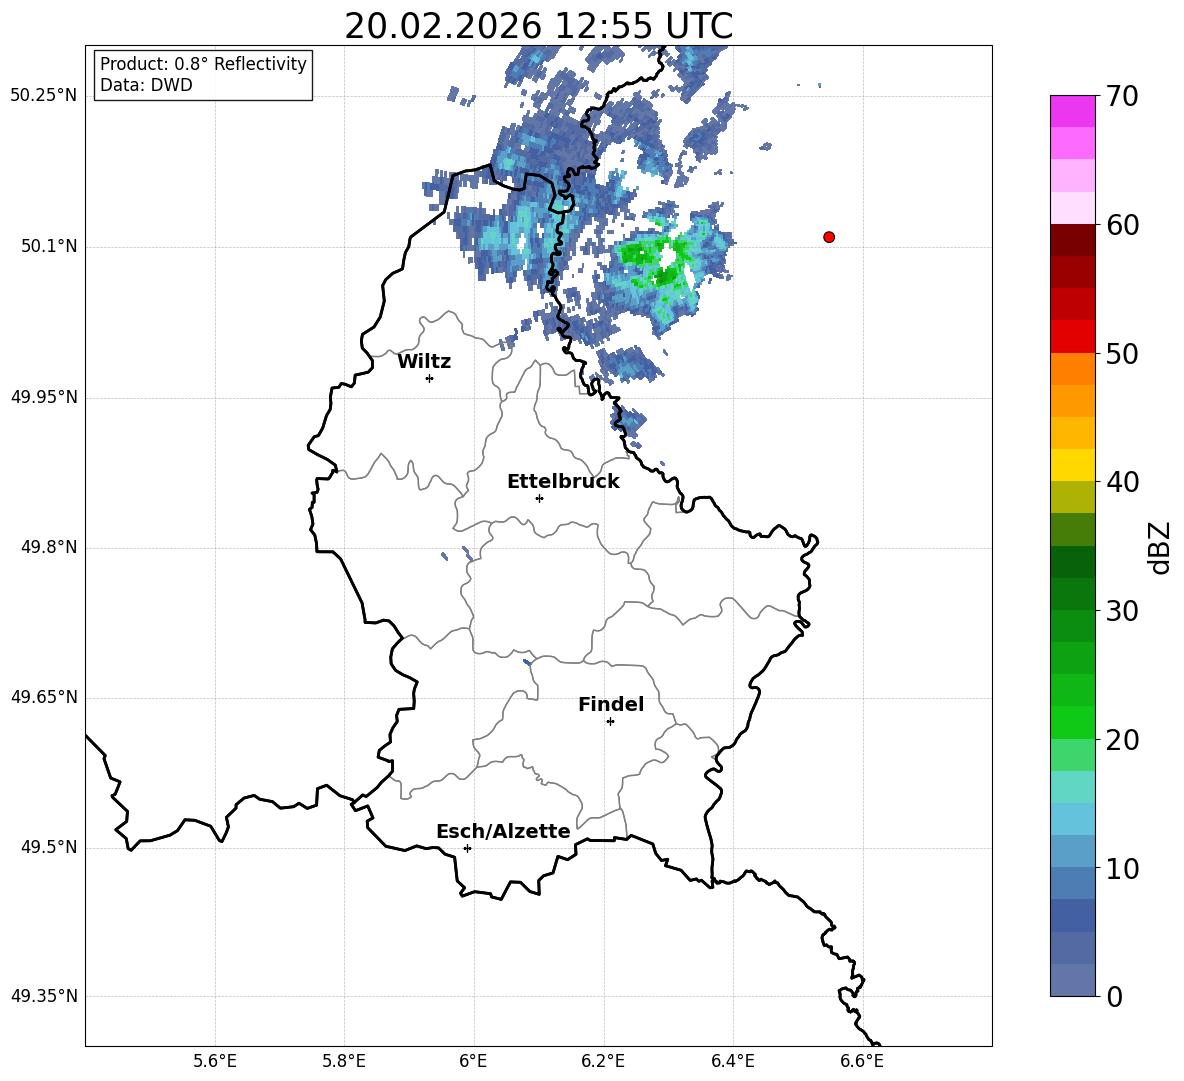The image size is (1184, 1081).
Task: Click the 6°E longitude label
Action: 473,1061
